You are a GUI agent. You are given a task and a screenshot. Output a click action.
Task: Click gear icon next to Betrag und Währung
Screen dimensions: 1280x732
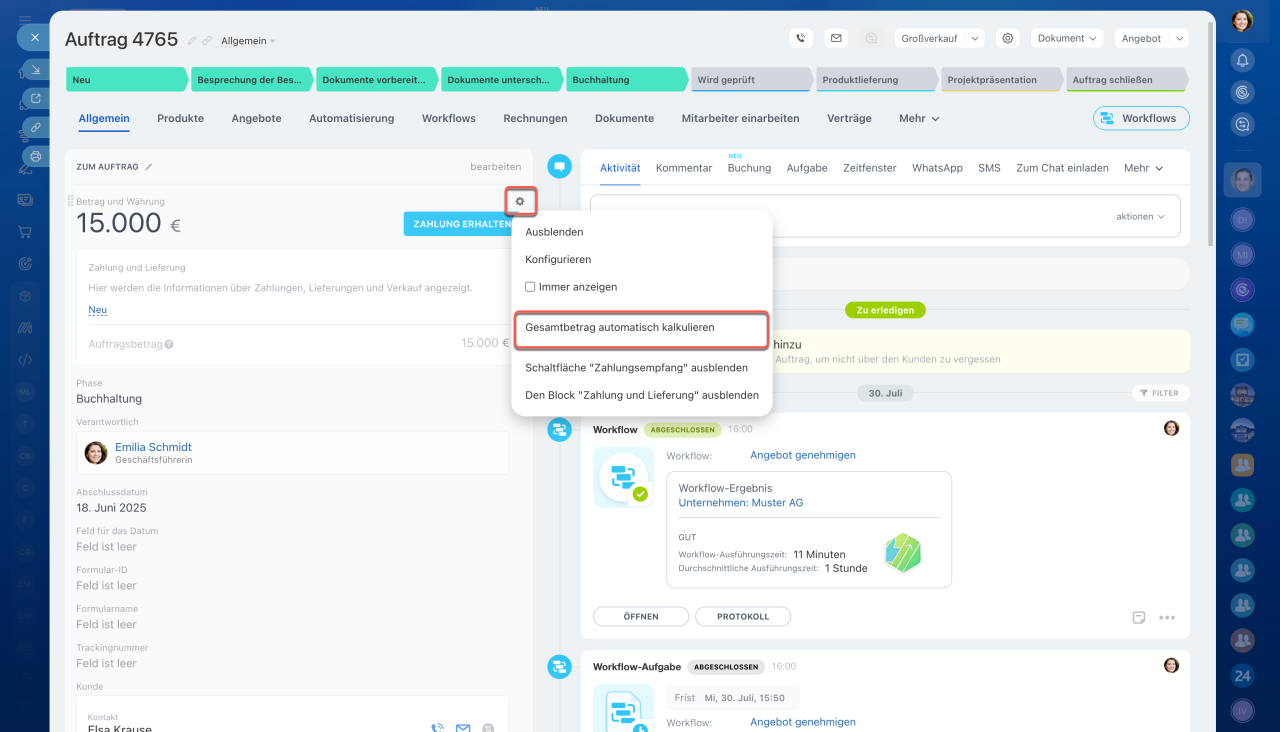pyautogui.click(x=520, y=201)
